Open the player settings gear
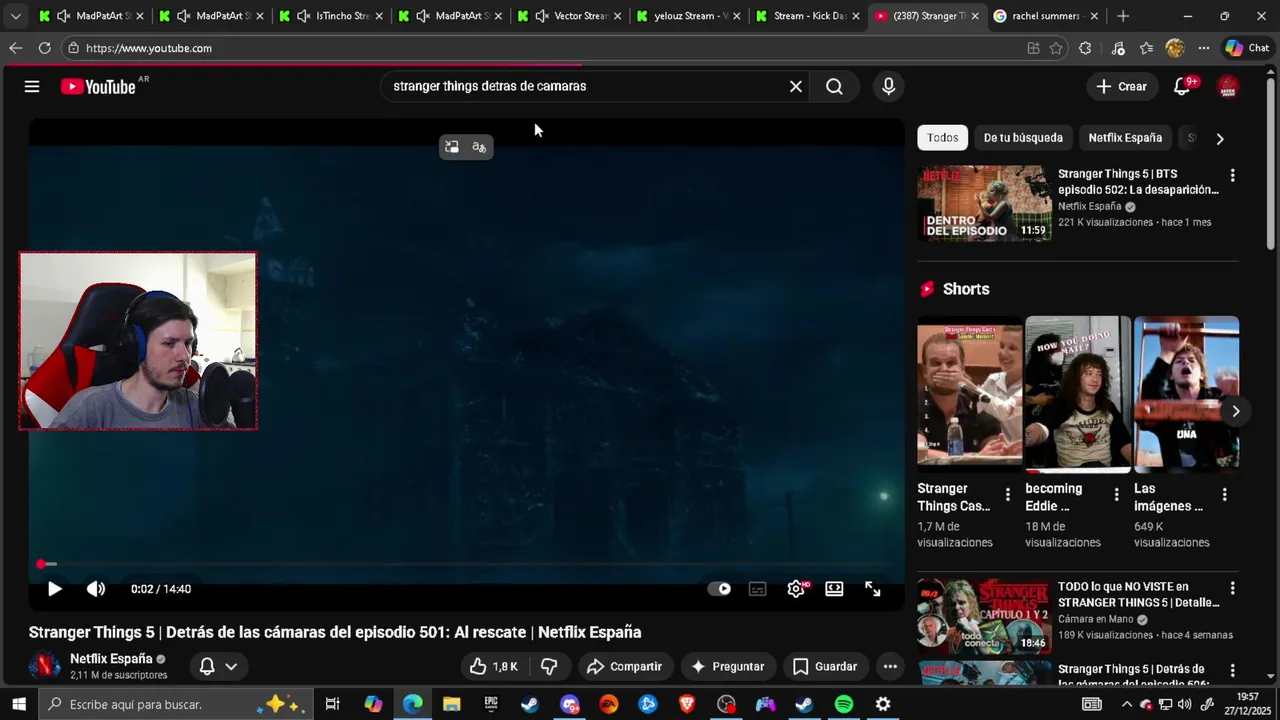 tap(796, 589)
